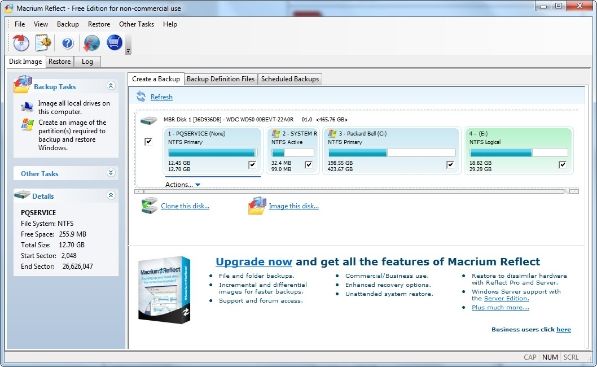The height and width of the screenshot is (367, 597).
Task: Toggle the PQSERVICE partition checkbox
Action: [x=252, y=164]
